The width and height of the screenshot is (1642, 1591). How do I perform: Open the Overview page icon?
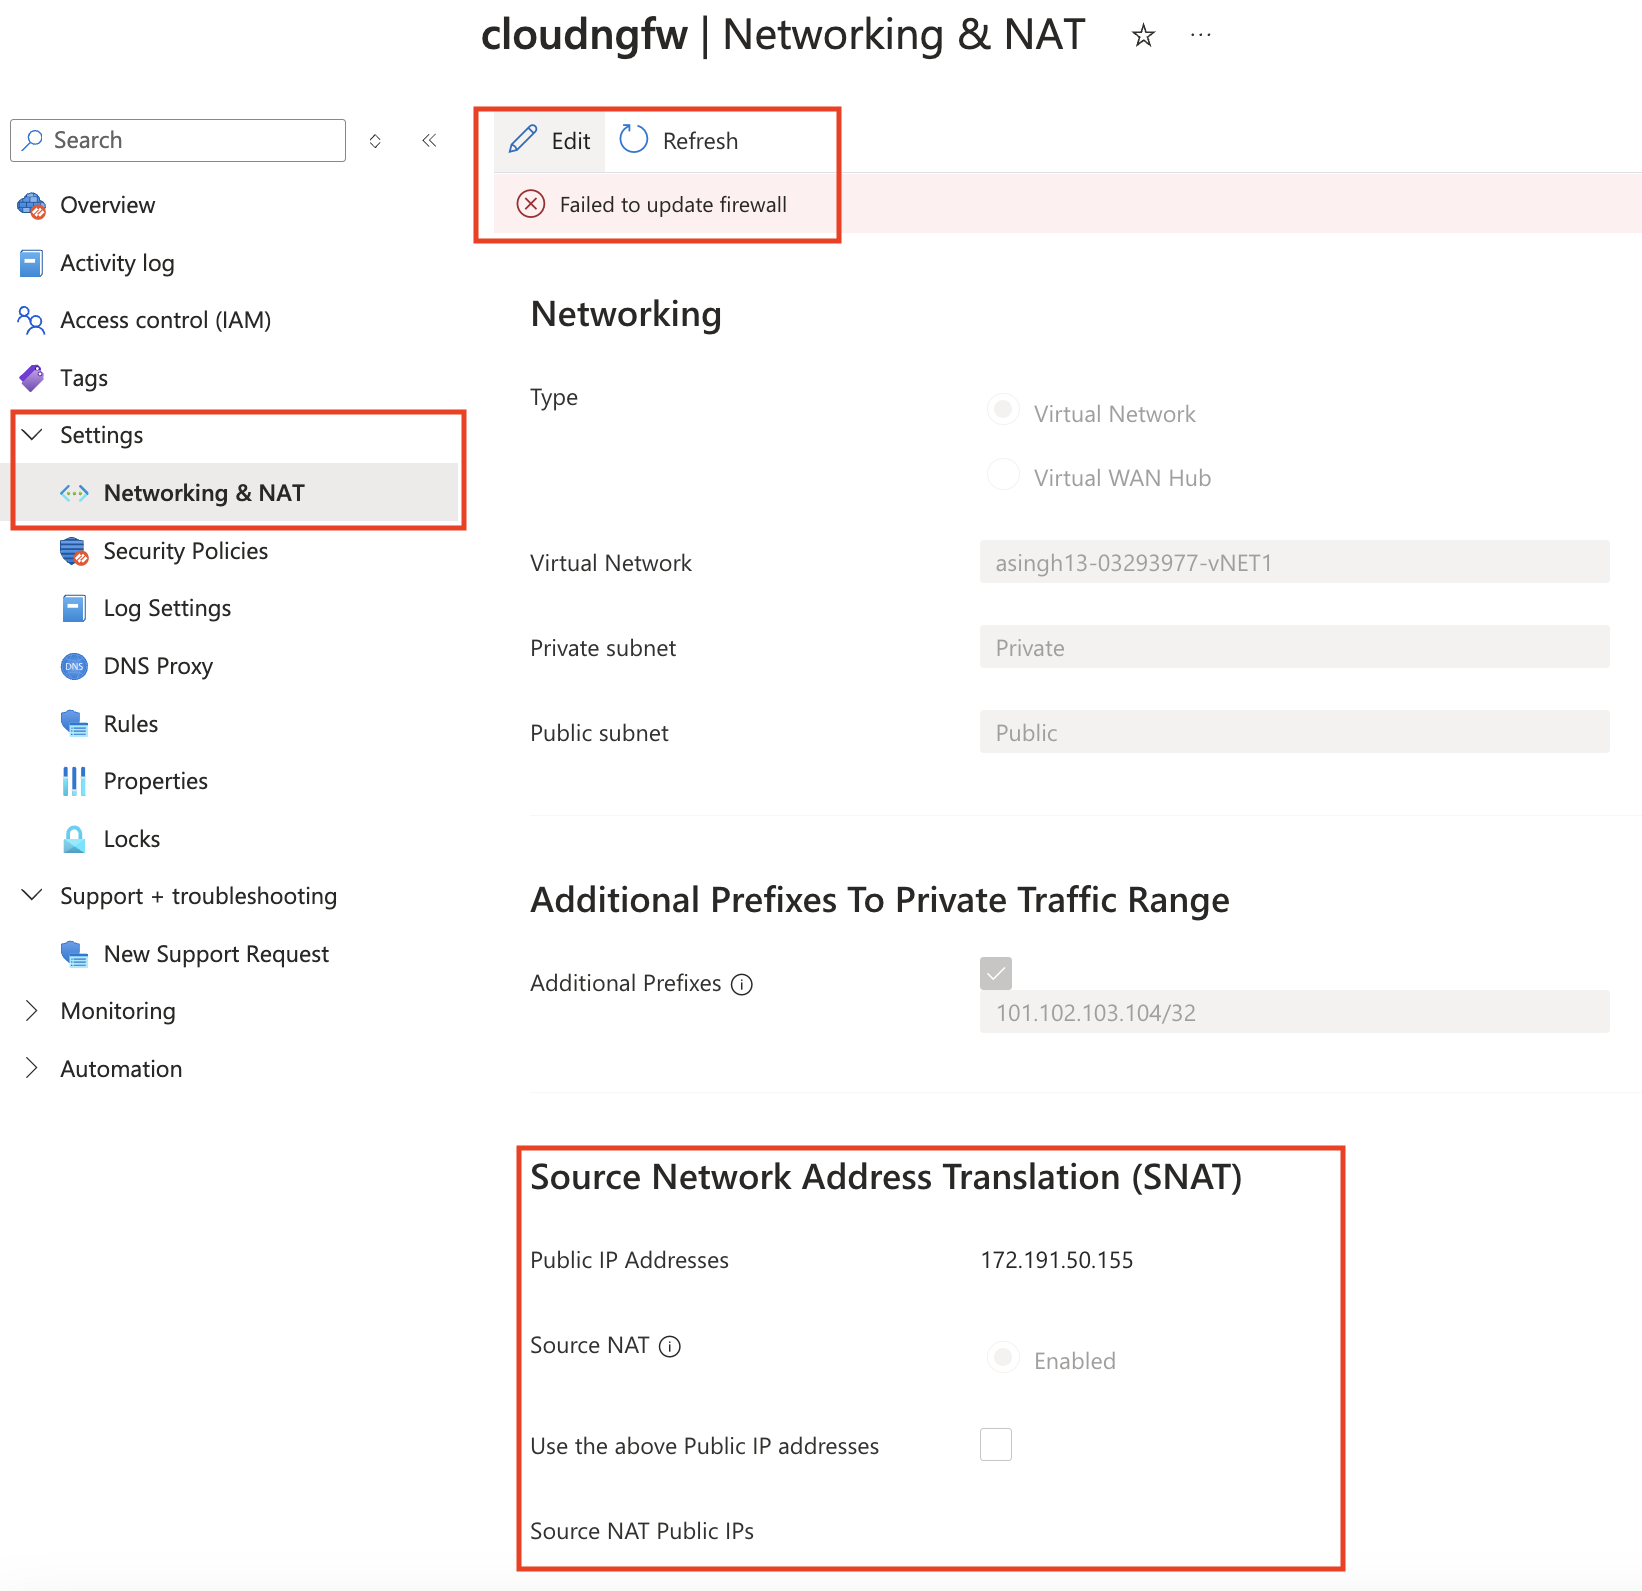coord(32,204)
